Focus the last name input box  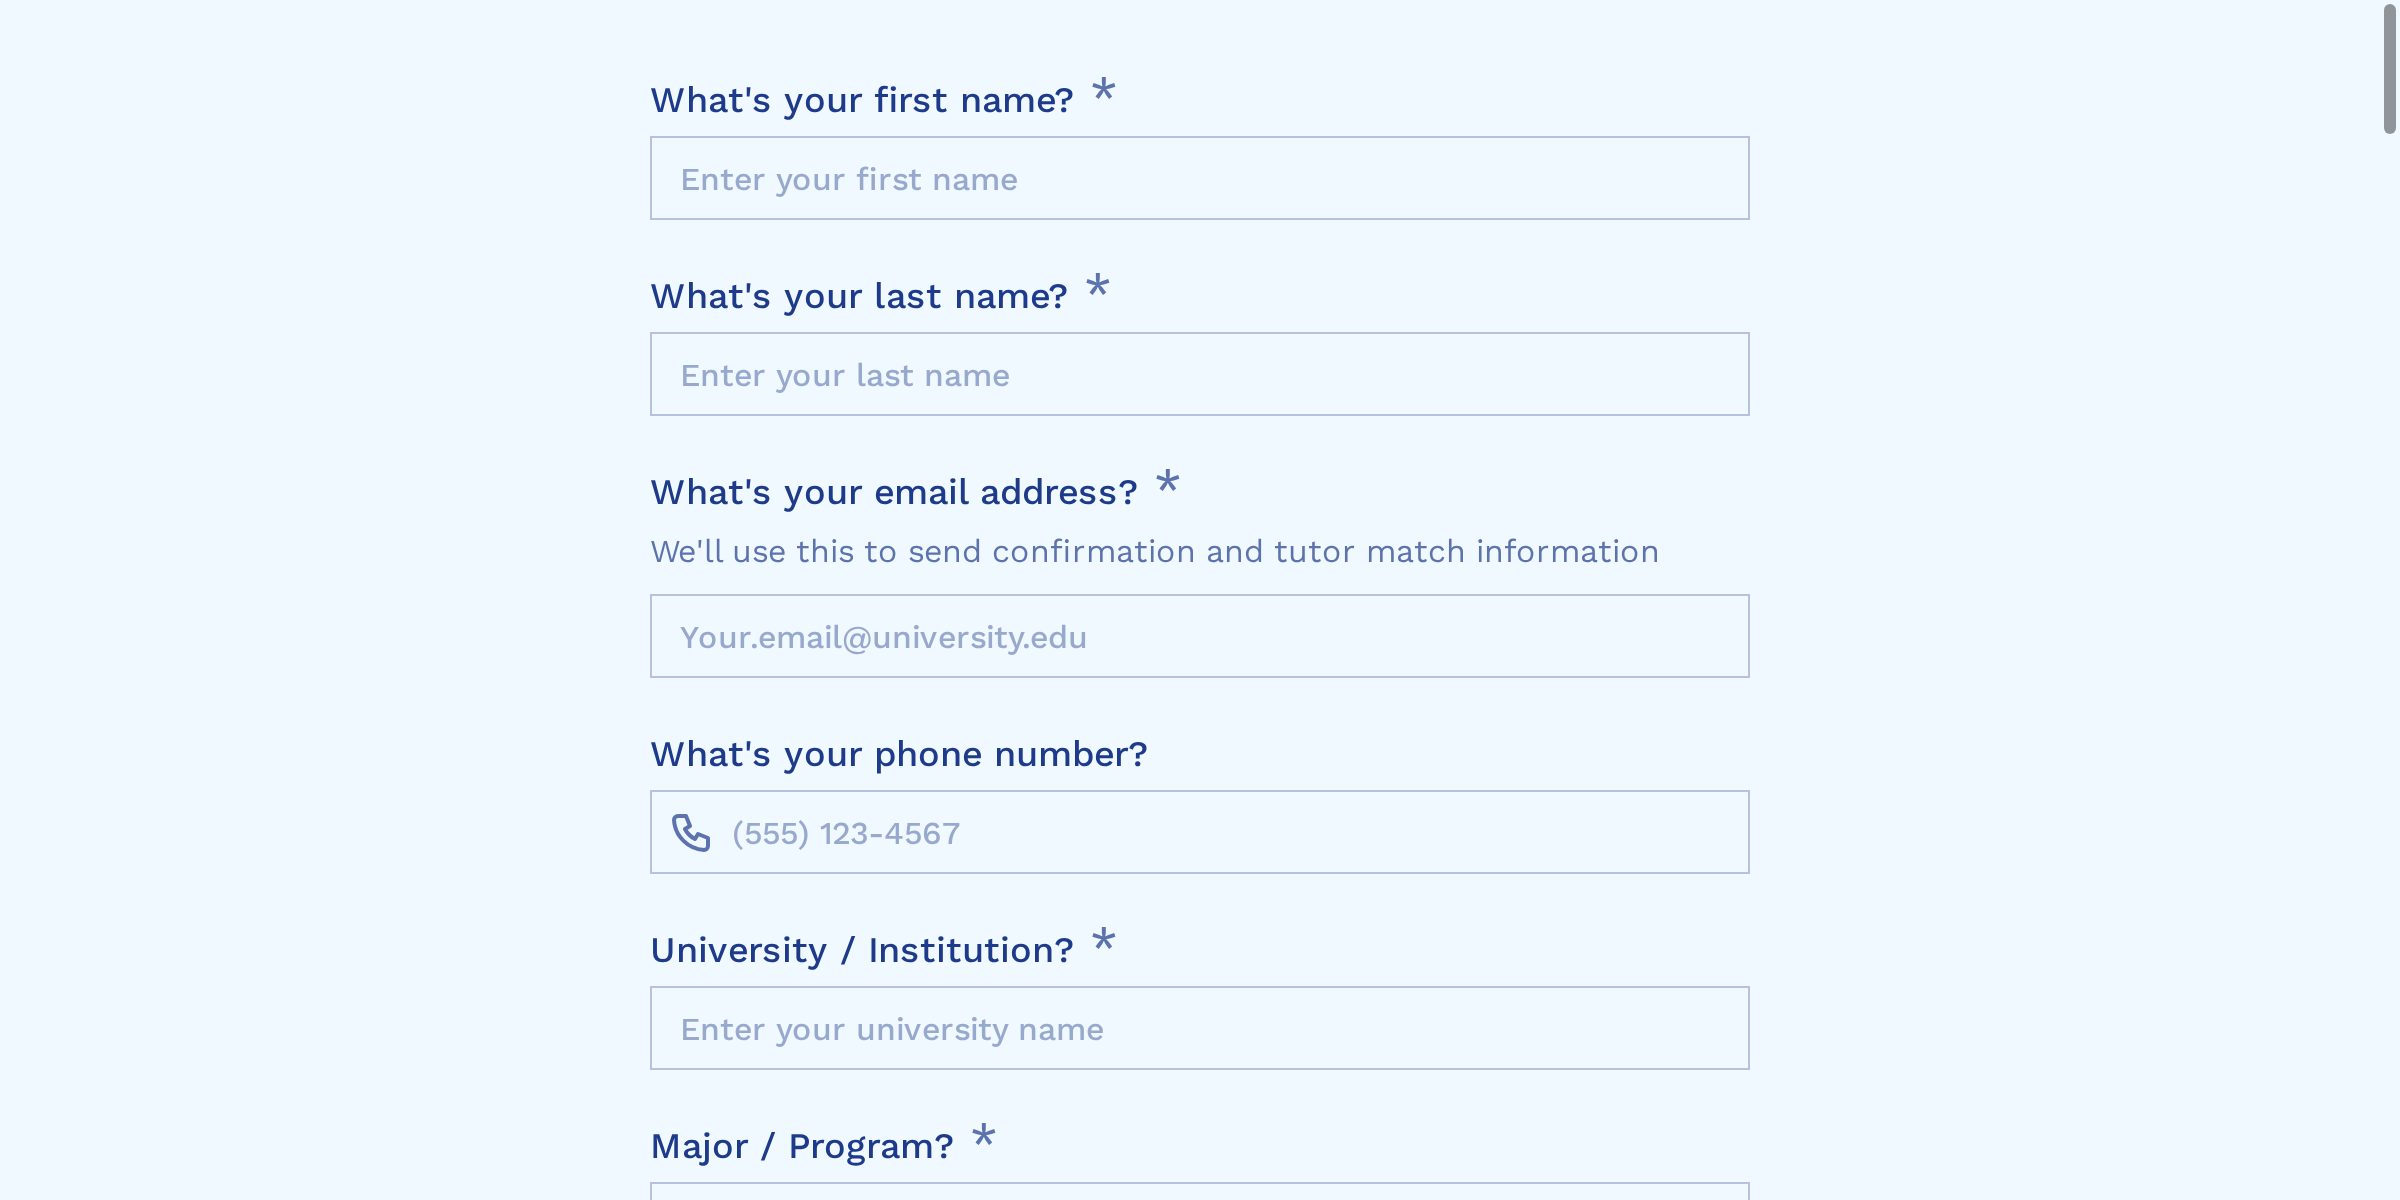point(1199,375)
